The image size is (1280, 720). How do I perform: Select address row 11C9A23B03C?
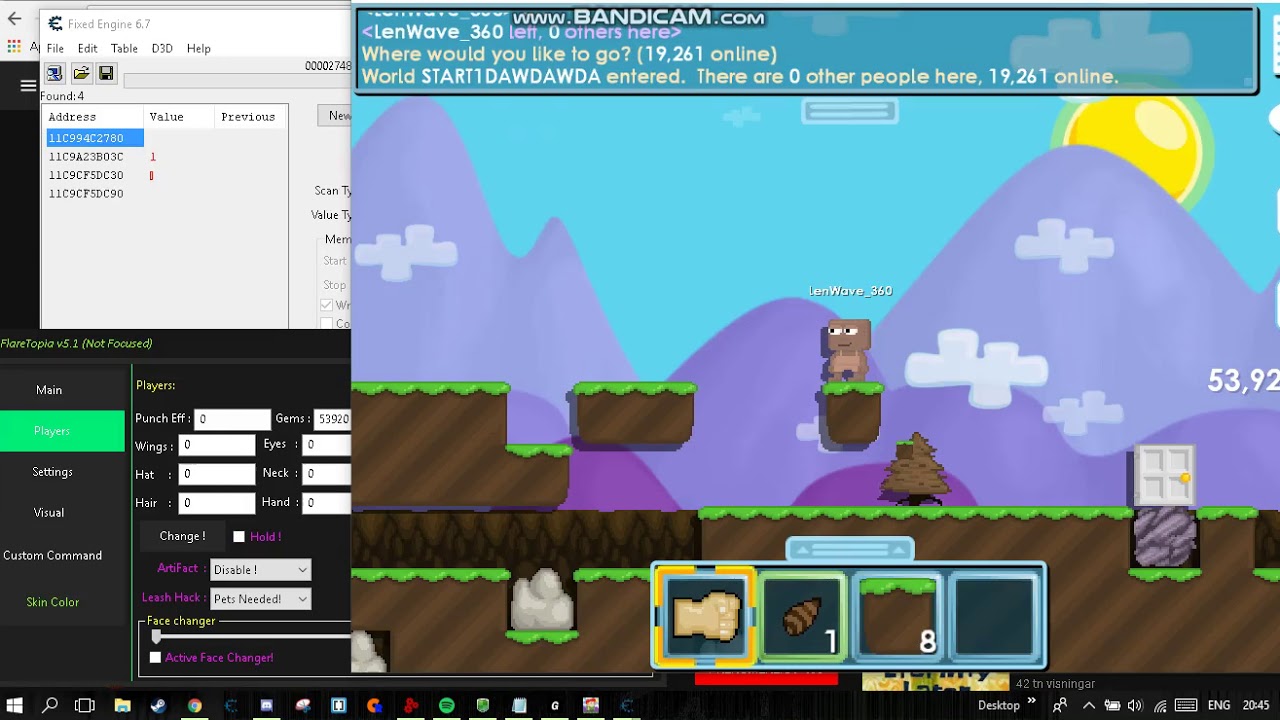(x=166, y=157)
